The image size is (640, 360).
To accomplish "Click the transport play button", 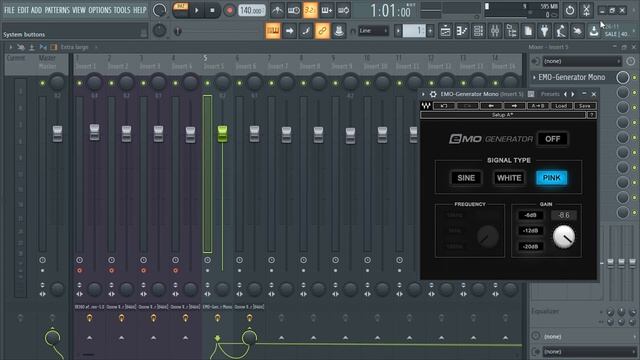I will (196, 11).
